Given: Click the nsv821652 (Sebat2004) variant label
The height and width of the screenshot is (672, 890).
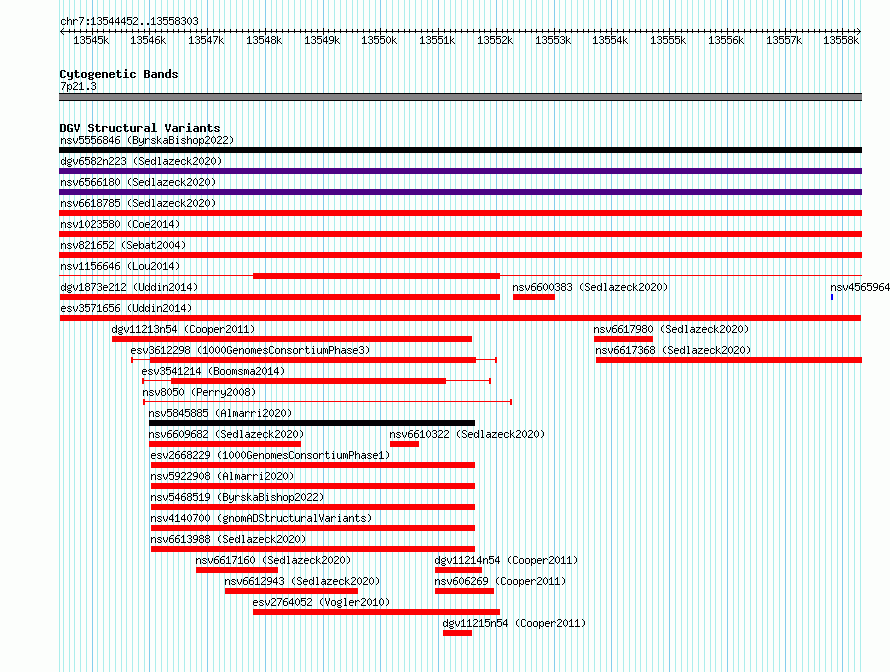Looking at the screenshot, I should pos(123,245).
